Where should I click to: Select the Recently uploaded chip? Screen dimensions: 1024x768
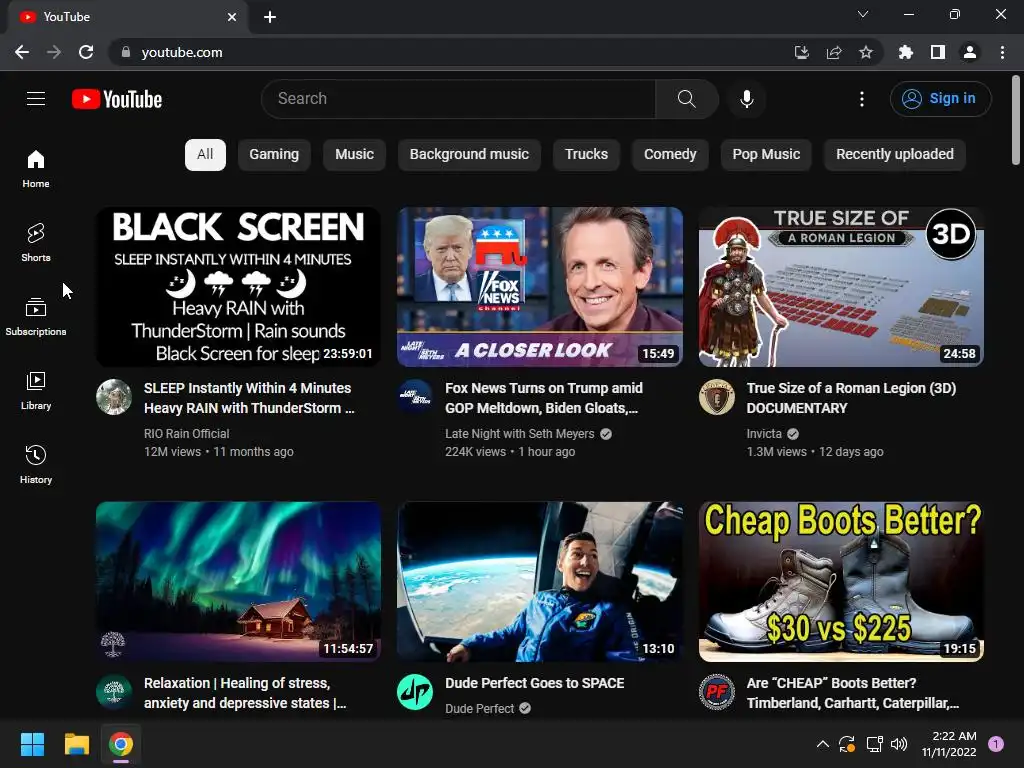click(x=895, y=155)
